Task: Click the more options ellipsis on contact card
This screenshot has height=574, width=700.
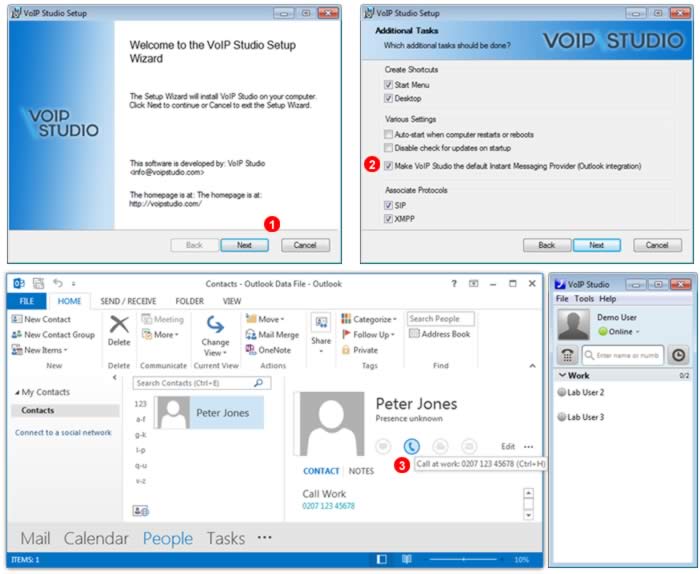Action: (529, 446)
